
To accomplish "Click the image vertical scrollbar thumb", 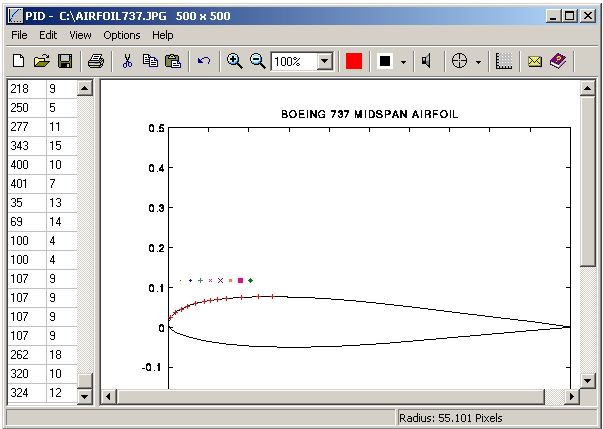I will point(587,181).
